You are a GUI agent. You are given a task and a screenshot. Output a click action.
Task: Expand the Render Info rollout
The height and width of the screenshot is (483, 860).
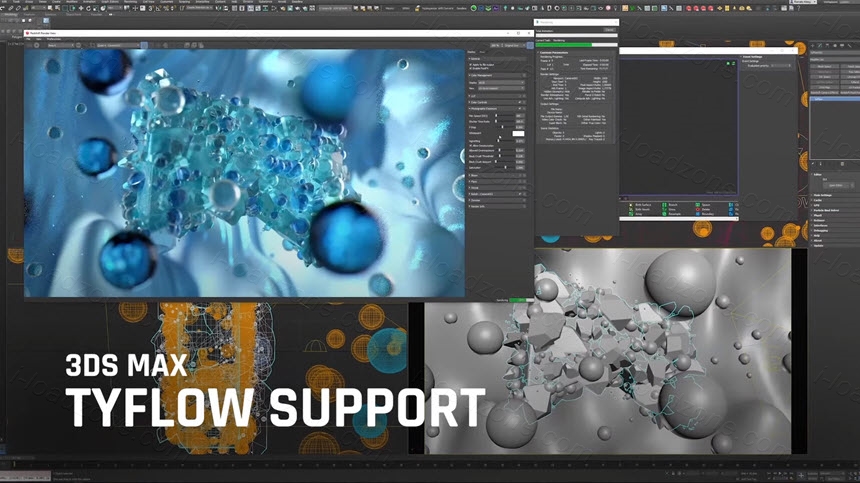click(x=497, y=206)
